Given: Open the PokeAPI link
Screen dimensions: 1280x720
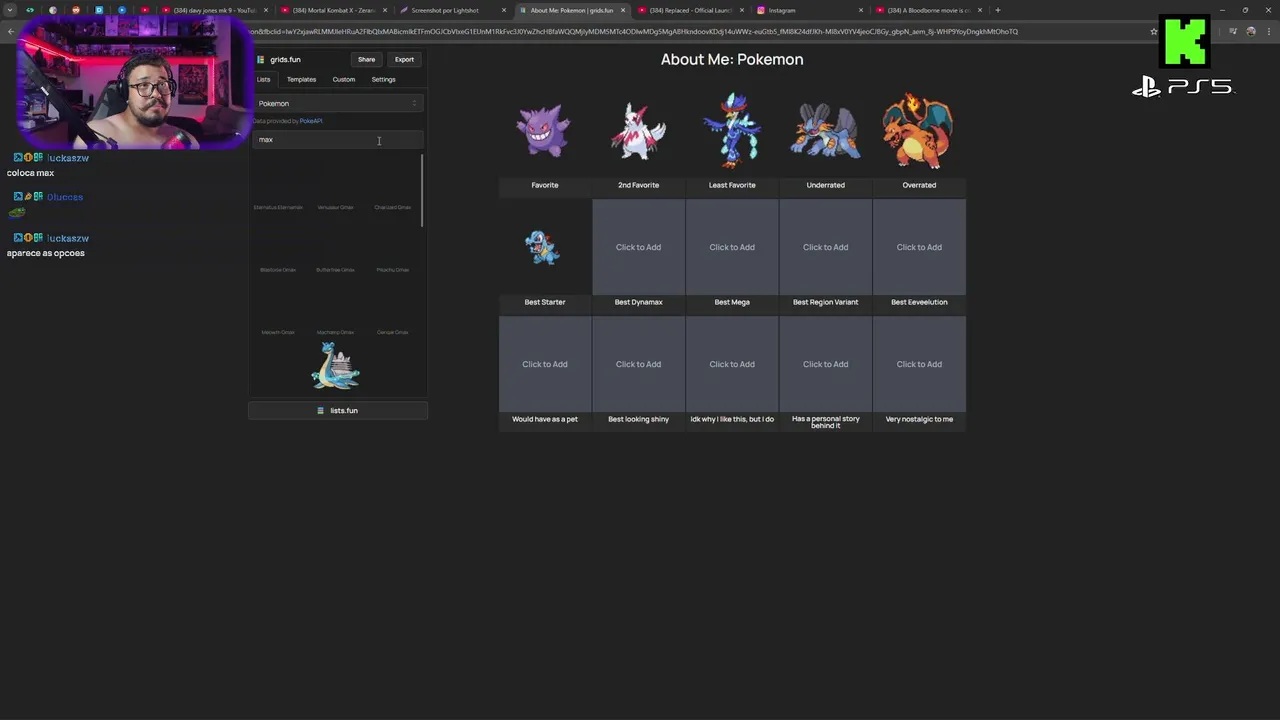Looking at the screenshot, I should (x=311, y=121).
